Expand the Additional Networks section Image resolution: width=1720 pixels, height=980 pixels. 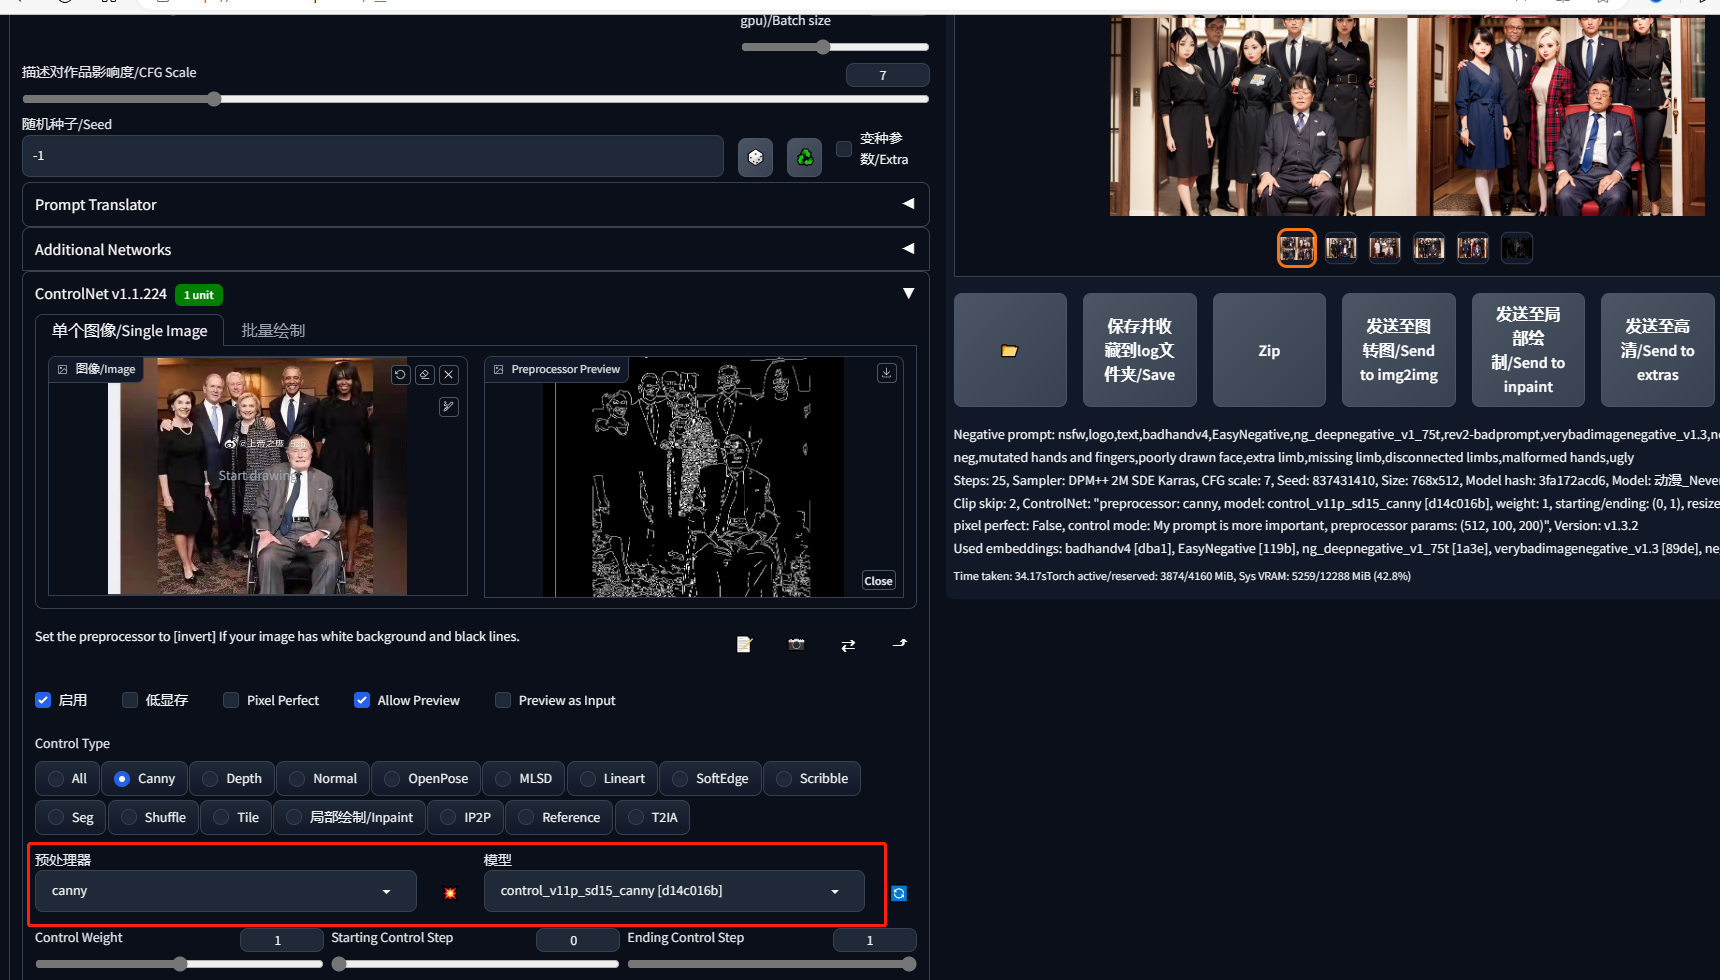(x=476, y=249)
